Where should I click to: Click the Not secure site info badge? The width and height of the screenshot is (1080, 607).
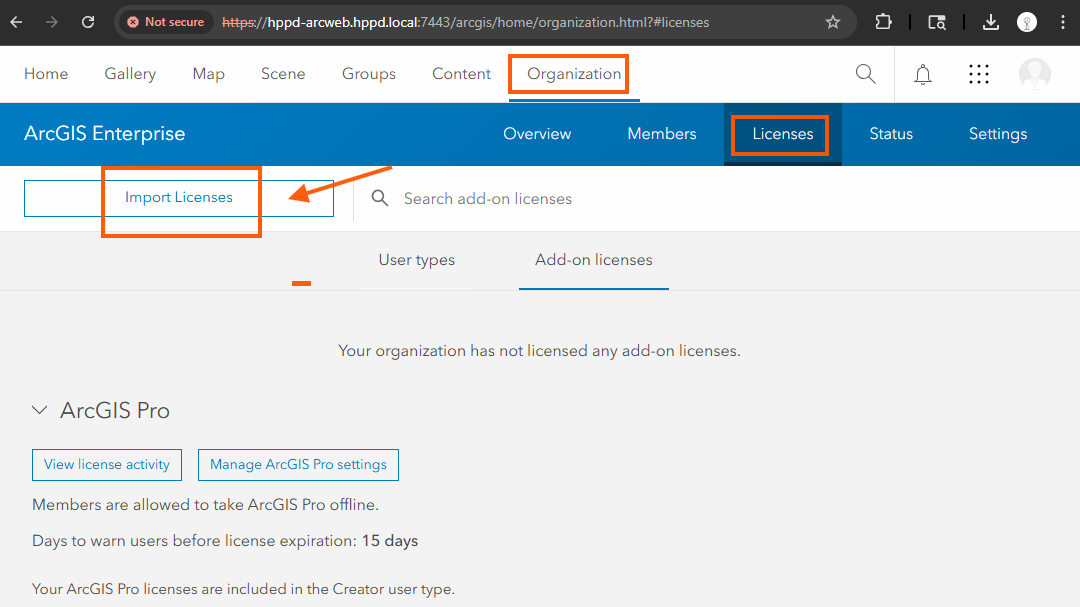click(x=165, y=22)
